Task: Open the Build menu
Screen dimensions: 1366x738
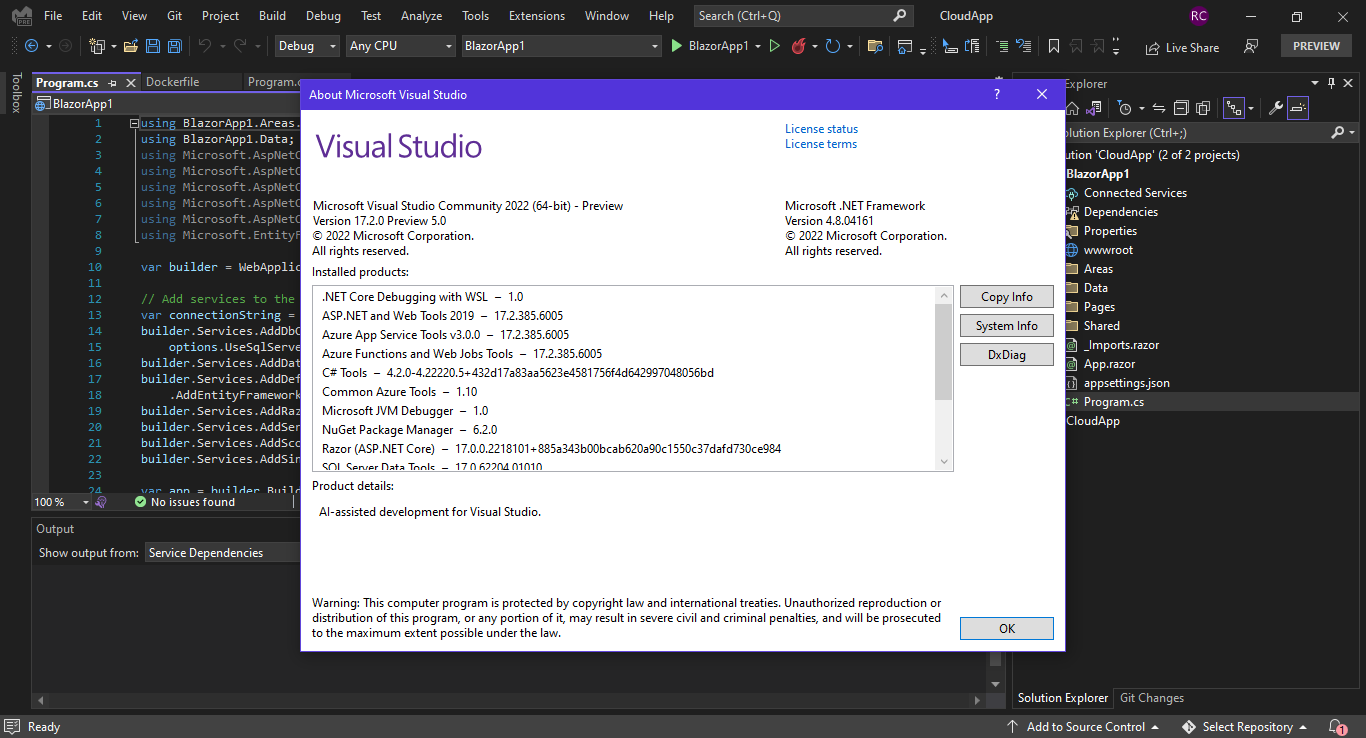Action: (x=272, y=16)
